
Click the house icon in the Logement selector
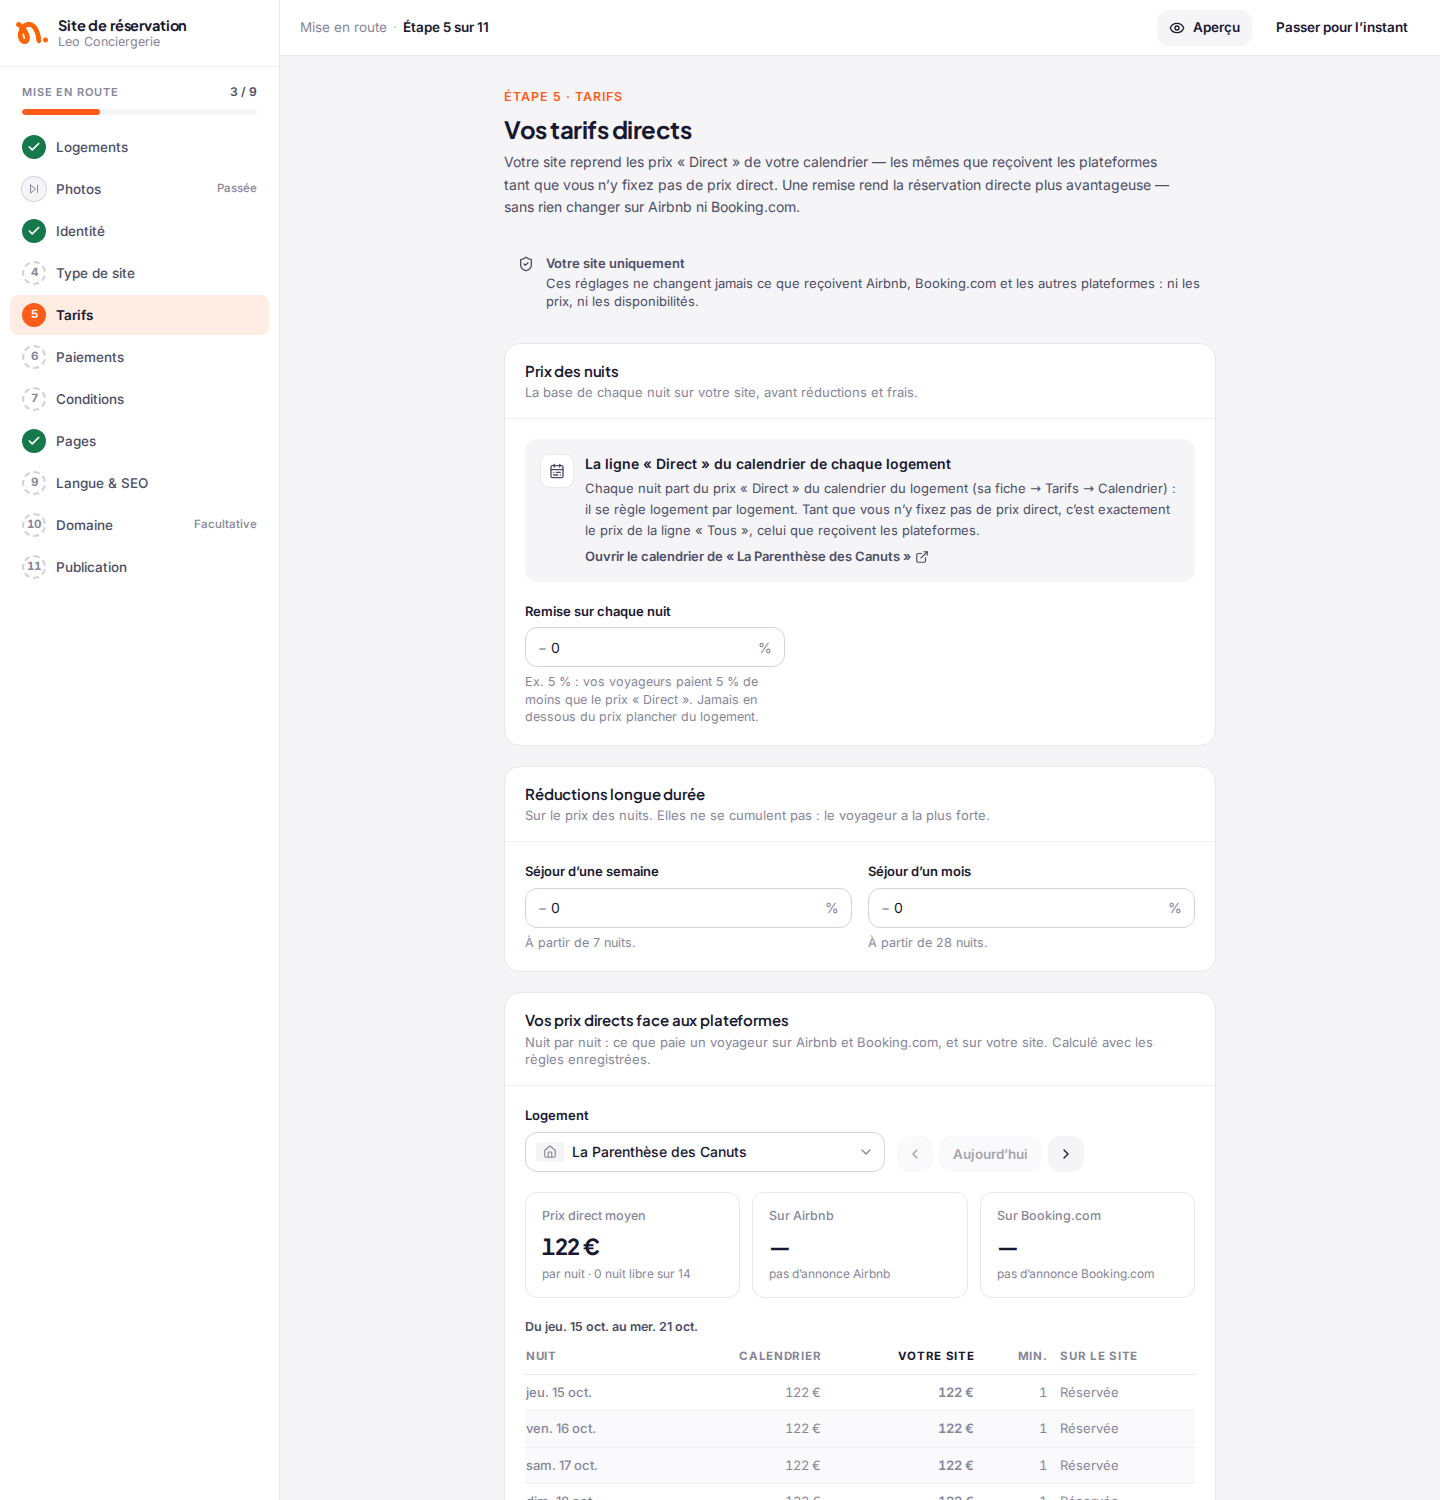(x=550, y=1152)
